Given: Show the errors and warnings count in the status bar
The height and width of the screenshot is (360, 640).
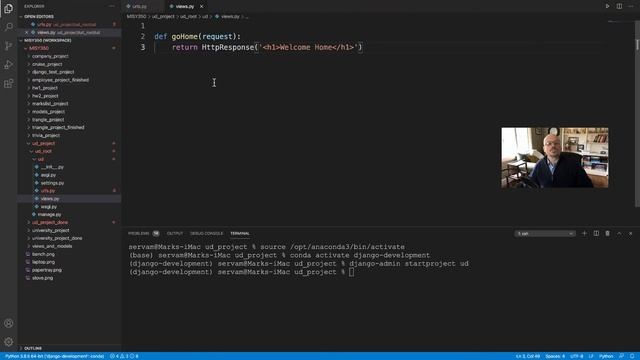Looking at the screenshot, I should 124,356.
